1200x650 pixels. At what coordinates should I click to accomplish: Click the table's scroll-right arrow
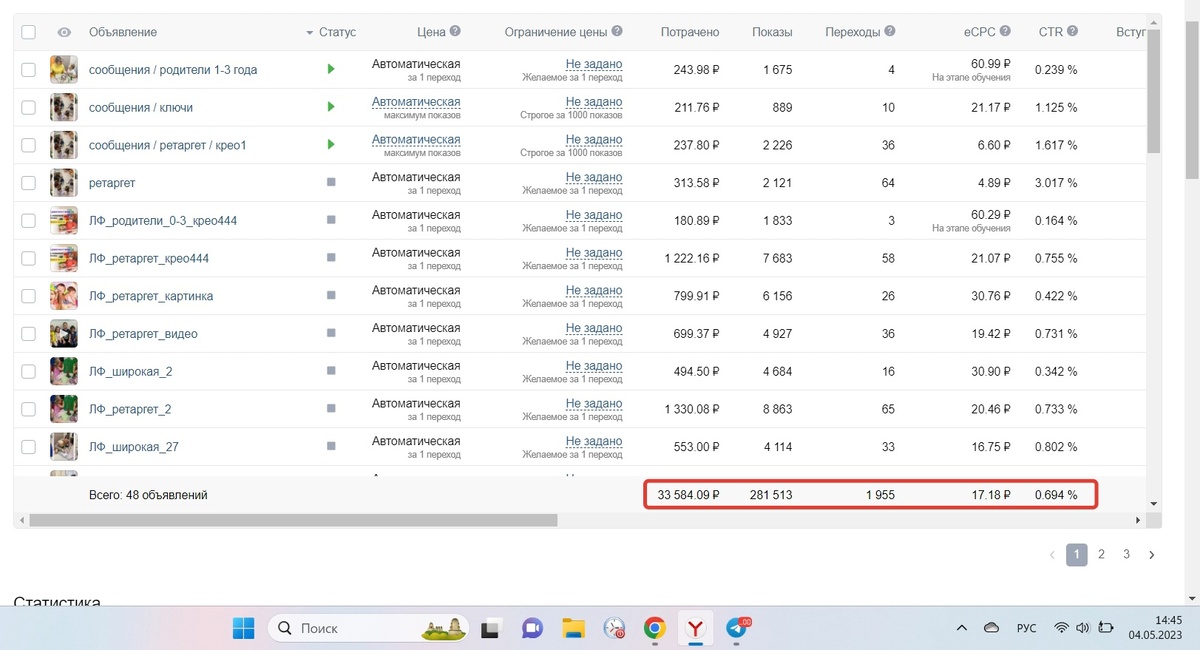click(x=1137, y=521)
